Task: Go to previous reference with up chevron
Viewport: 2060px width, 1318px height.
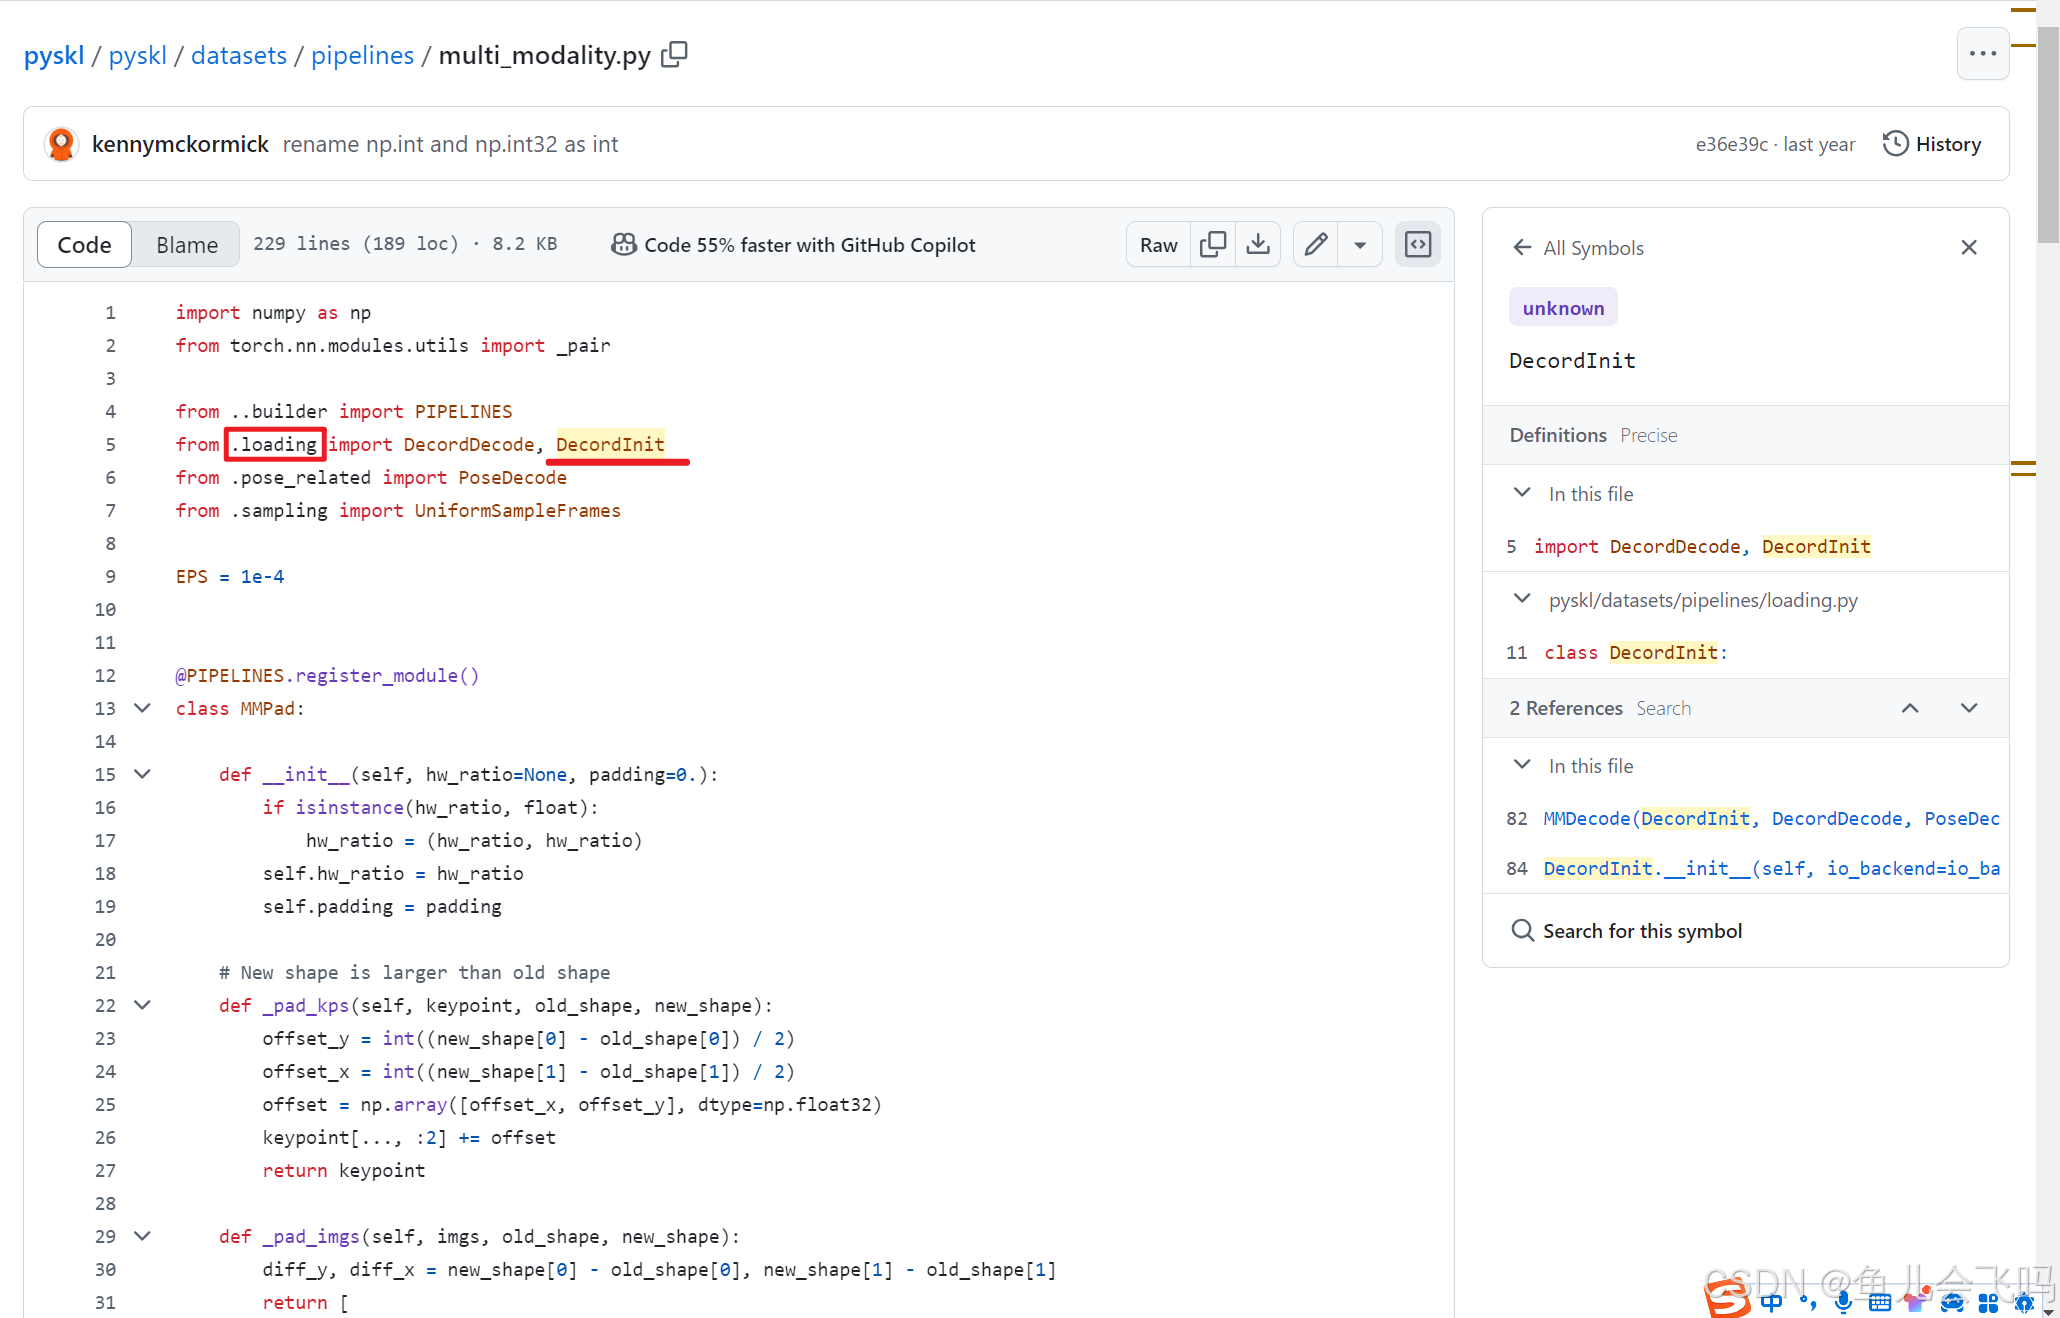Action: click(x=1910, y=708)
